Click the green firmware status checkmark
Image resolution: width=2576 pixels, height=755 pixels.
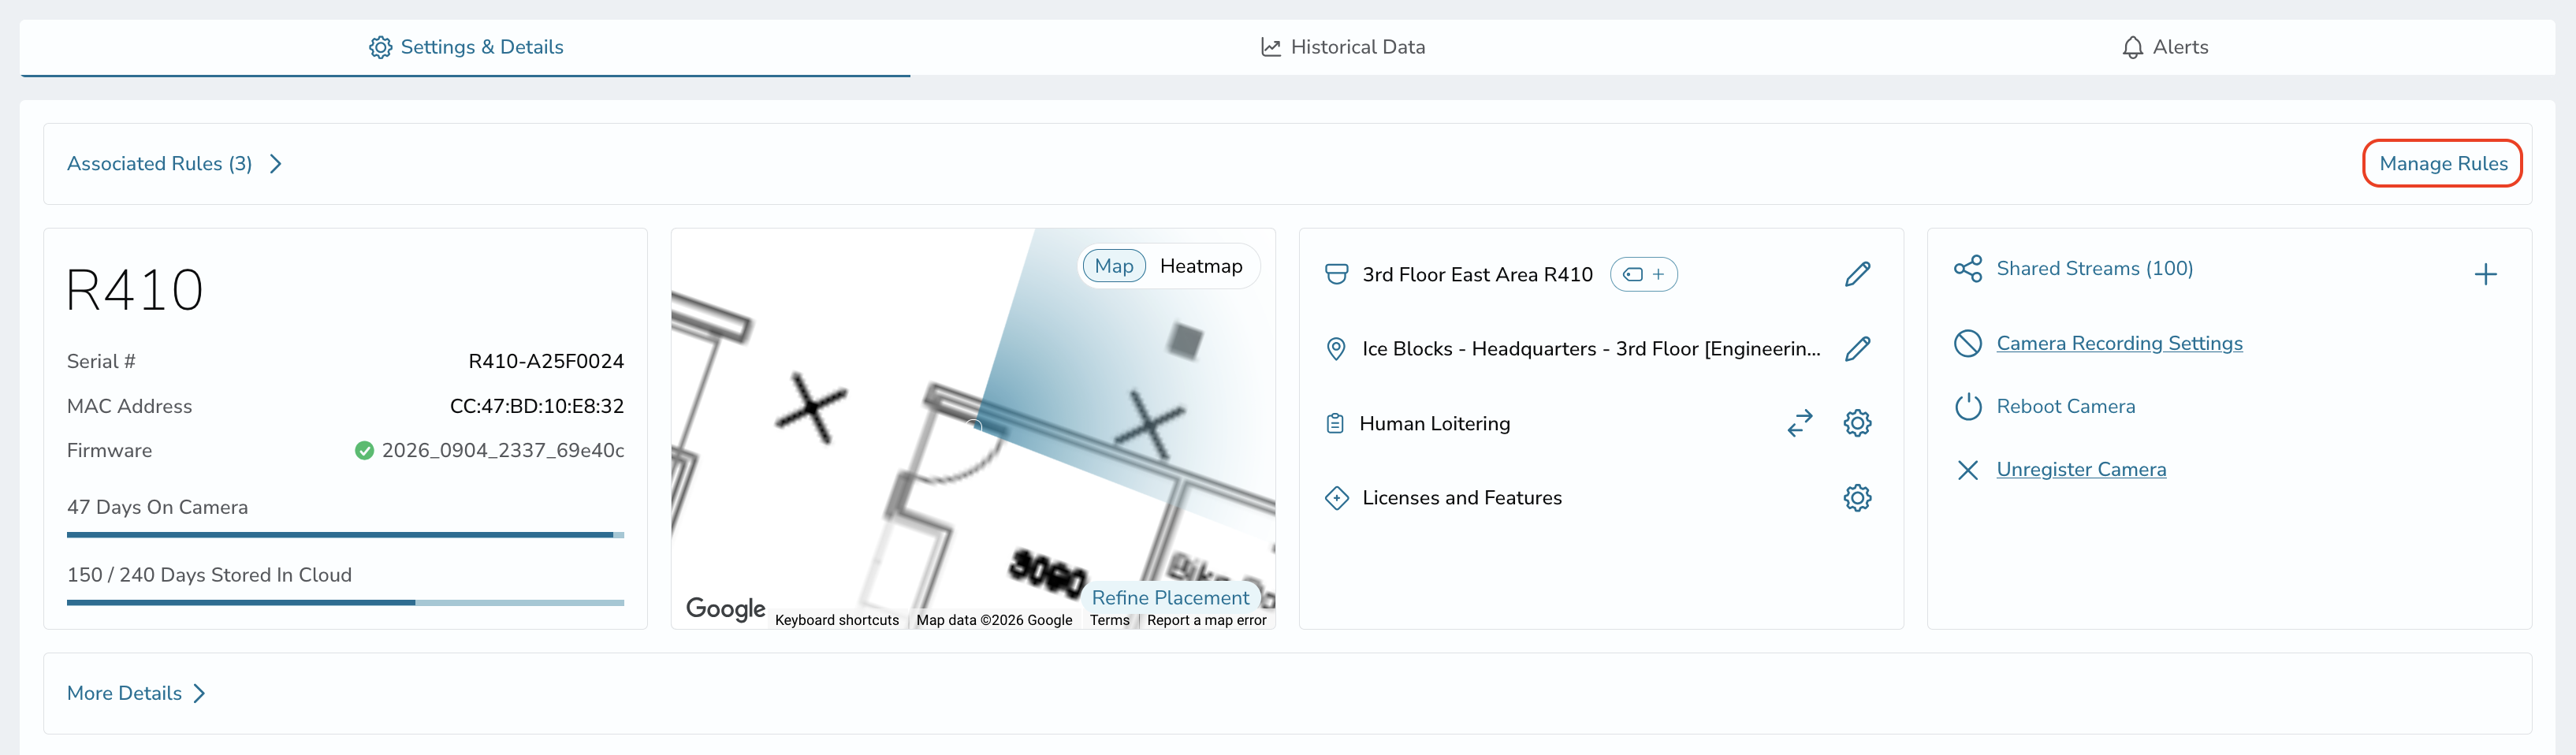tap(364, 451)
